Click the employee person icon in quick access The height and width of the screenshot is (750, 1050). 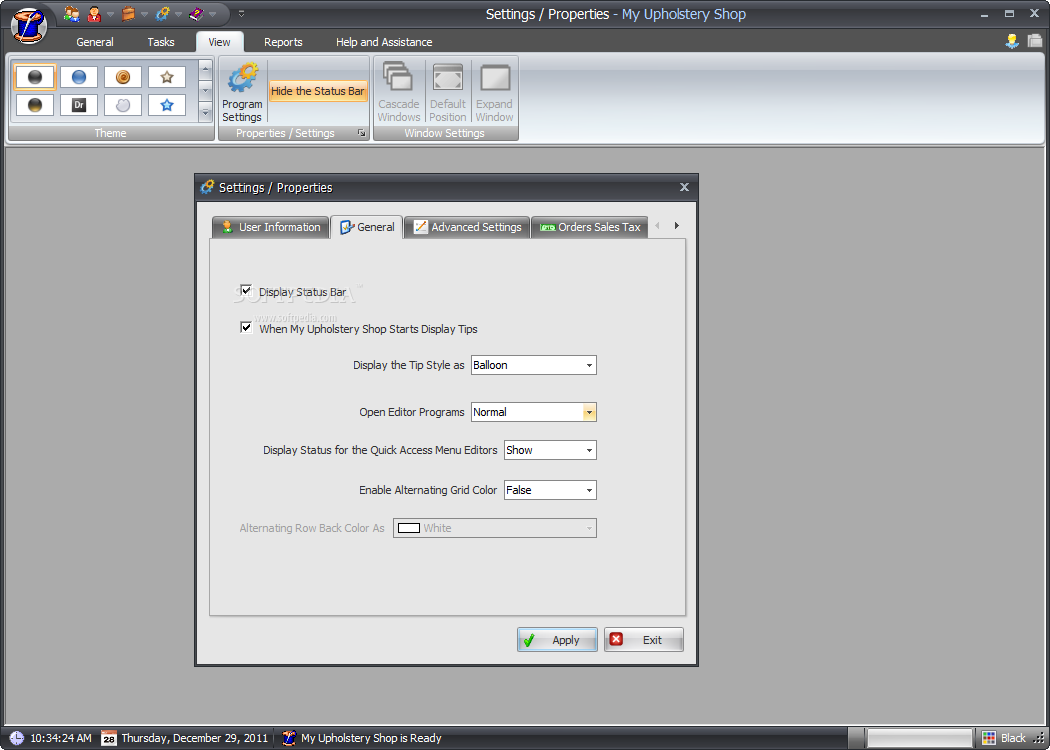click(94, 13)
